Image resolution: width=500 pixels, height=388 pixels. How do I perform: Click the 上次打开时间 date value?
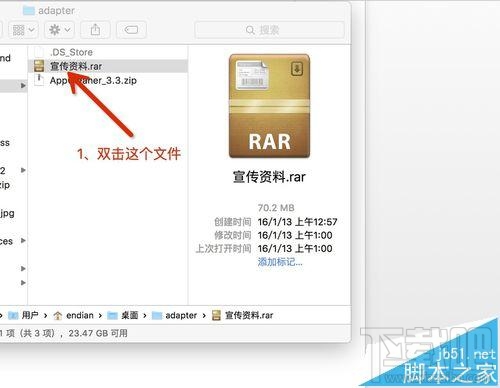click(295, 249)
